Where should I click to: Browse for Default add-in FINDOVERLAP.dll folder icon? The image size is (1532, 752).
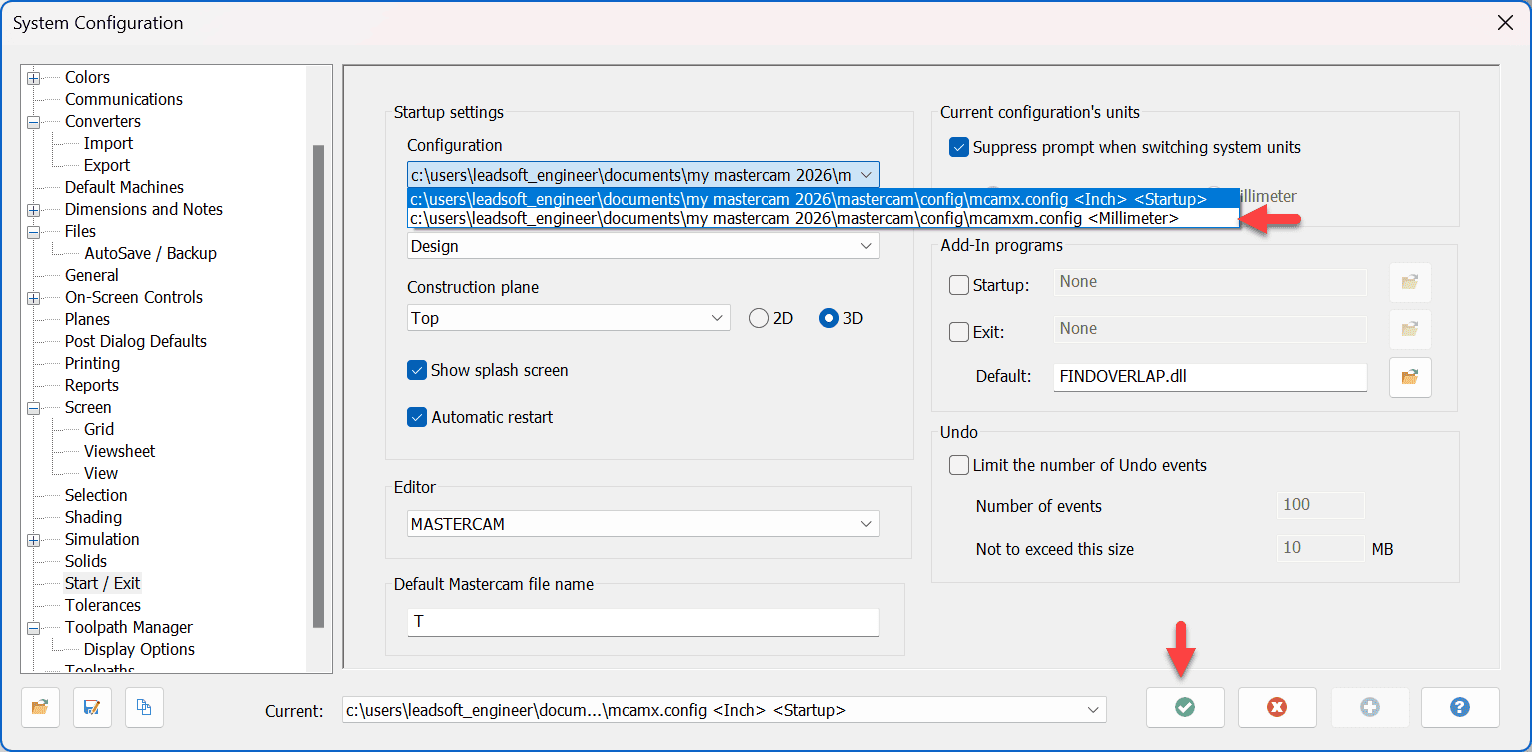(x=1410, y=377)
